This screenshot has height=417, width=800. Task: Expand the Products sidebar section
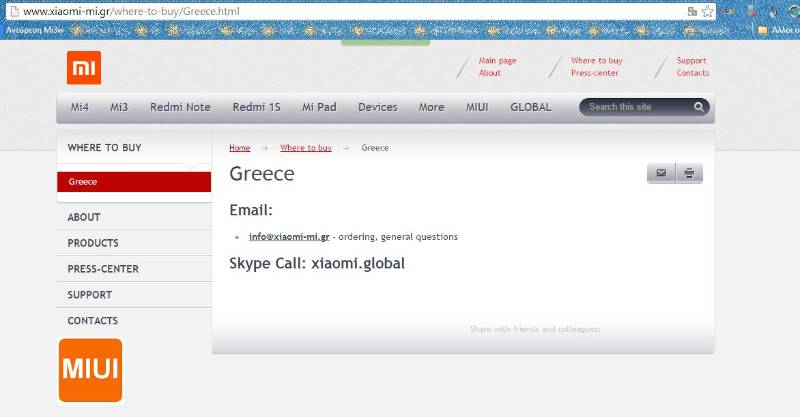93,243
